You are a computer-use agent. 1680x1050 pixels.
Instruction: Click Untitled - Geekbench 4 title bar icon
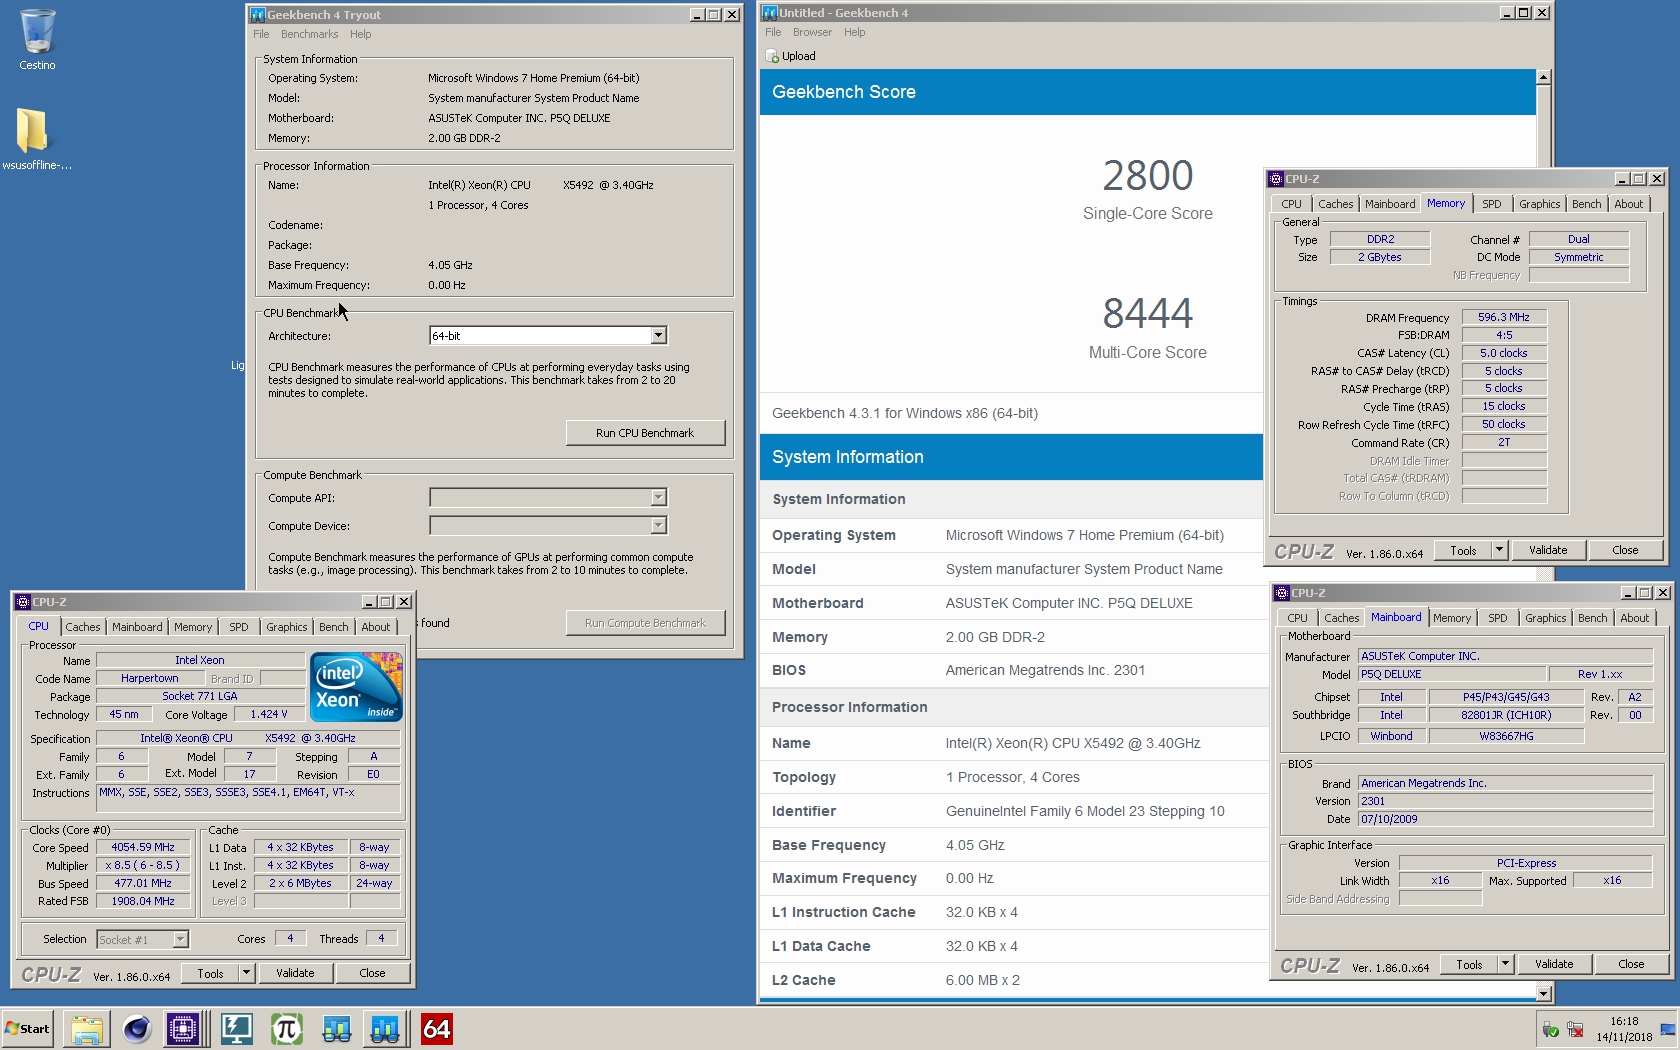coord(770,13)
